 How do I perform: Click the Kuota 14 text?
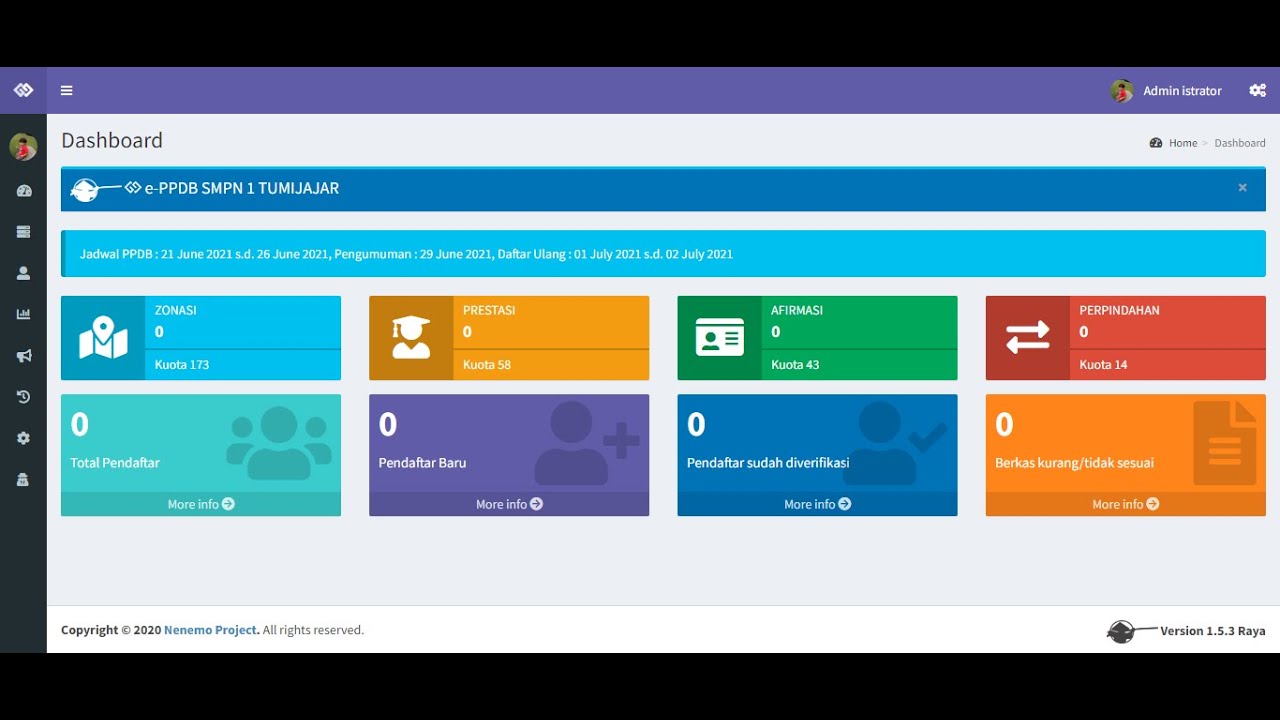[1103, 365]
